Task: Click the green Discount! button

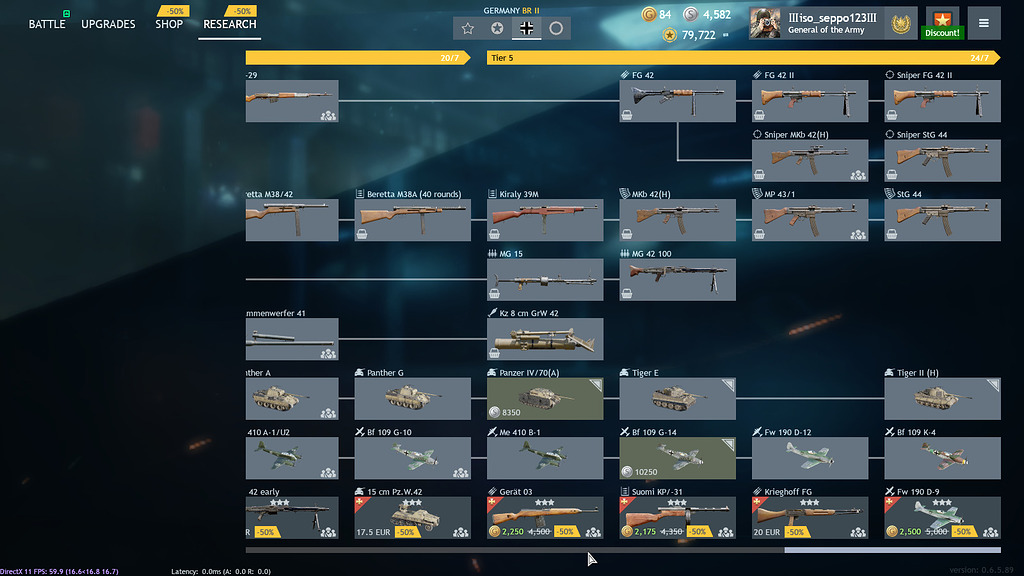Action: tap(941, 32)
